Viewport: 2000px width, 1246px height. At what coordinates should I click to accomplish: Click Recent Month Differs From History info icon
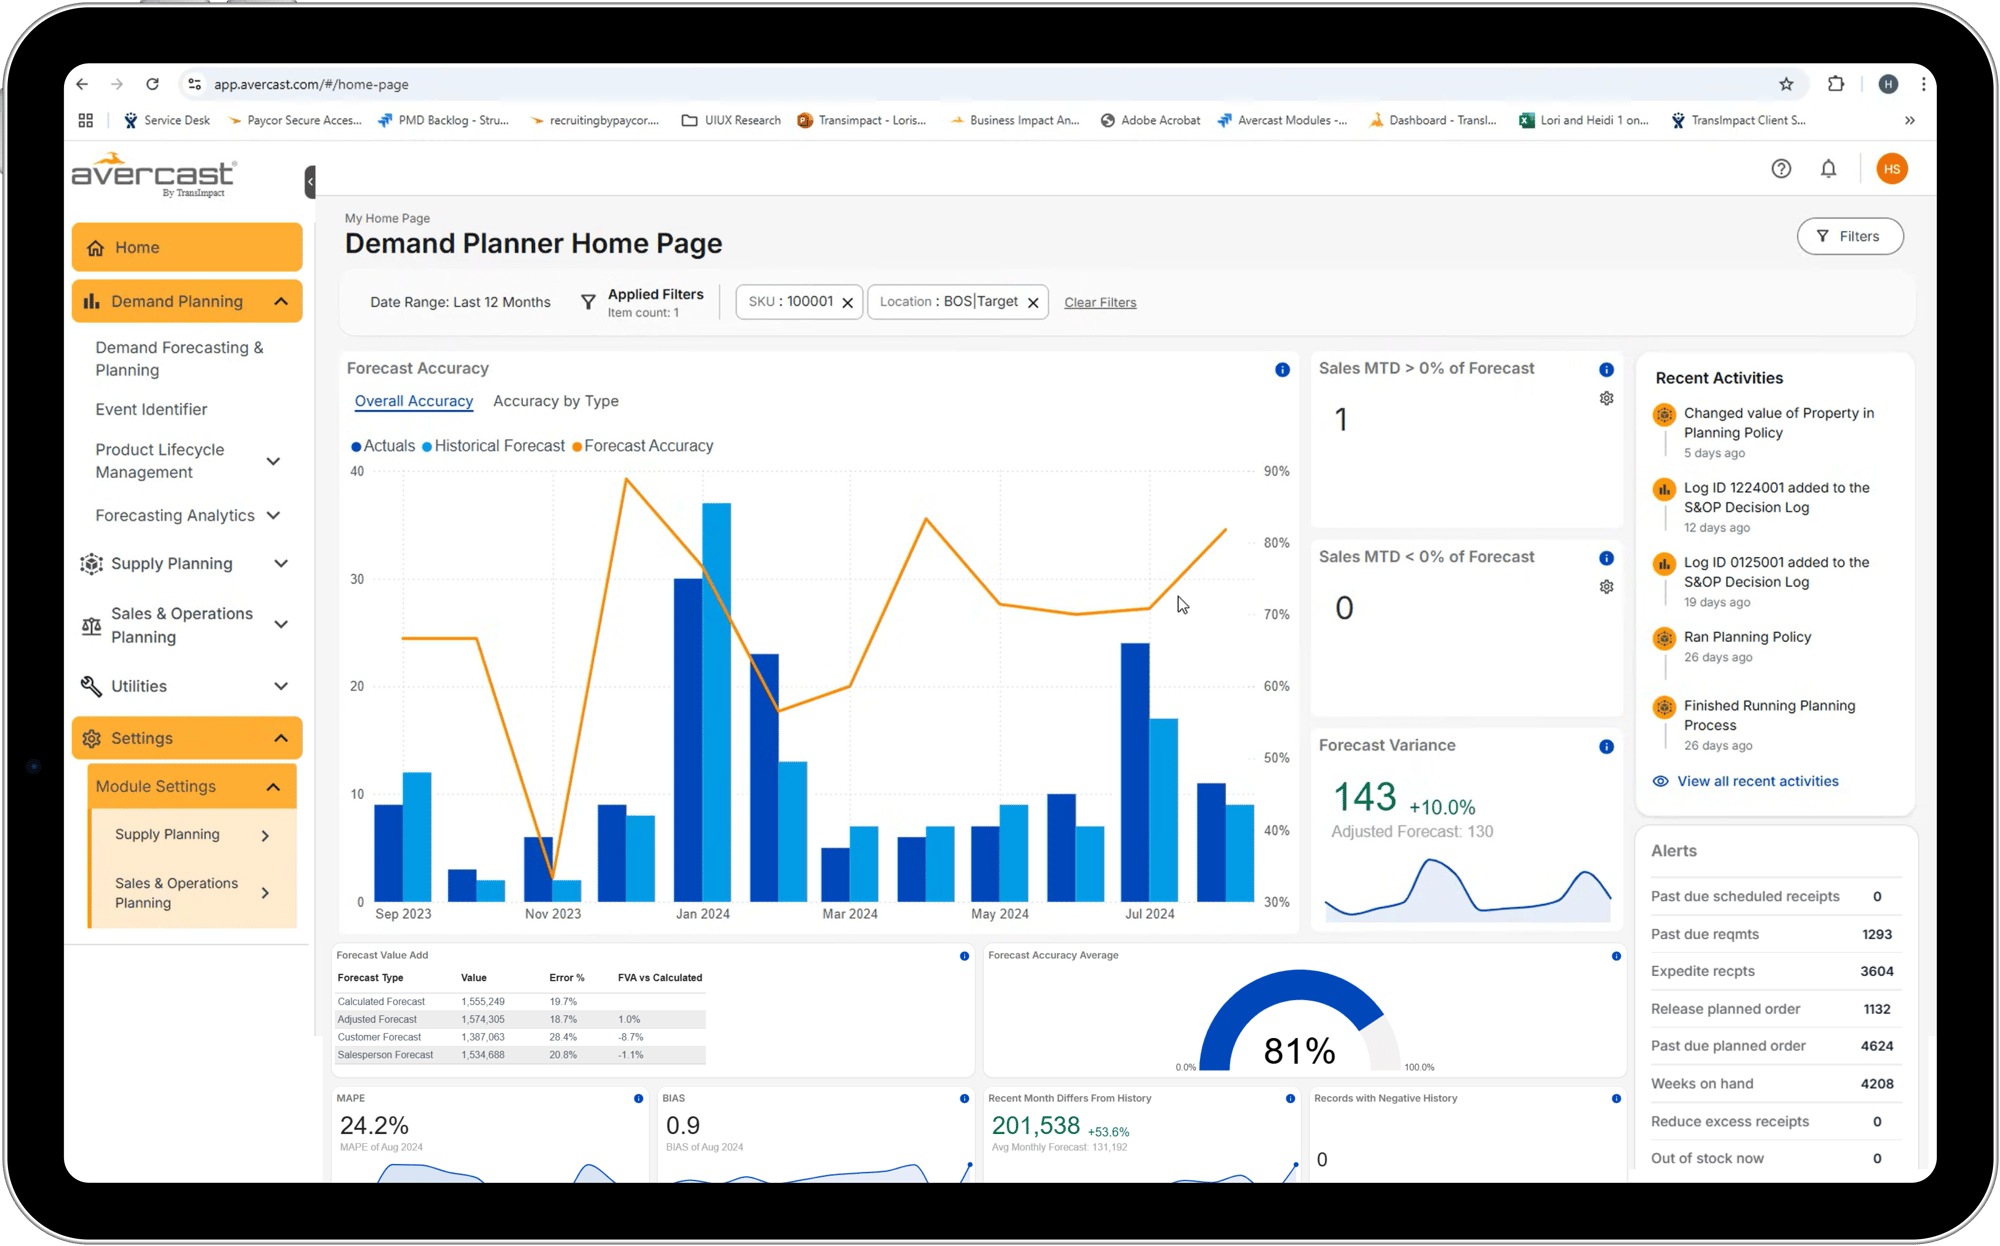1290,1099
